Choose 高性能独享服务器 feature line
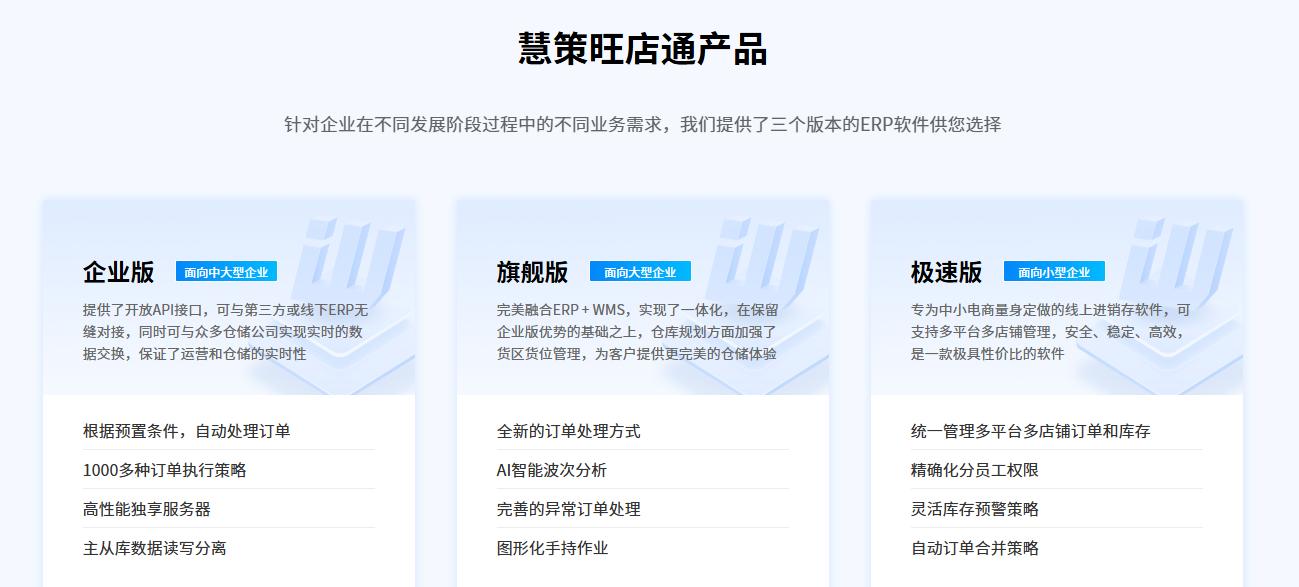Viewport: 1299px width, 587px height. (147, 509)
